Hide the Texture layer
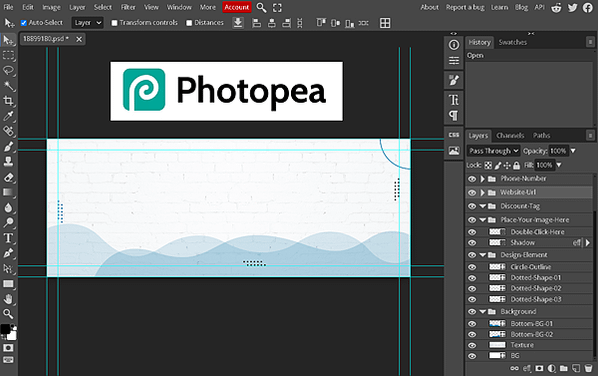 point(472,345)
